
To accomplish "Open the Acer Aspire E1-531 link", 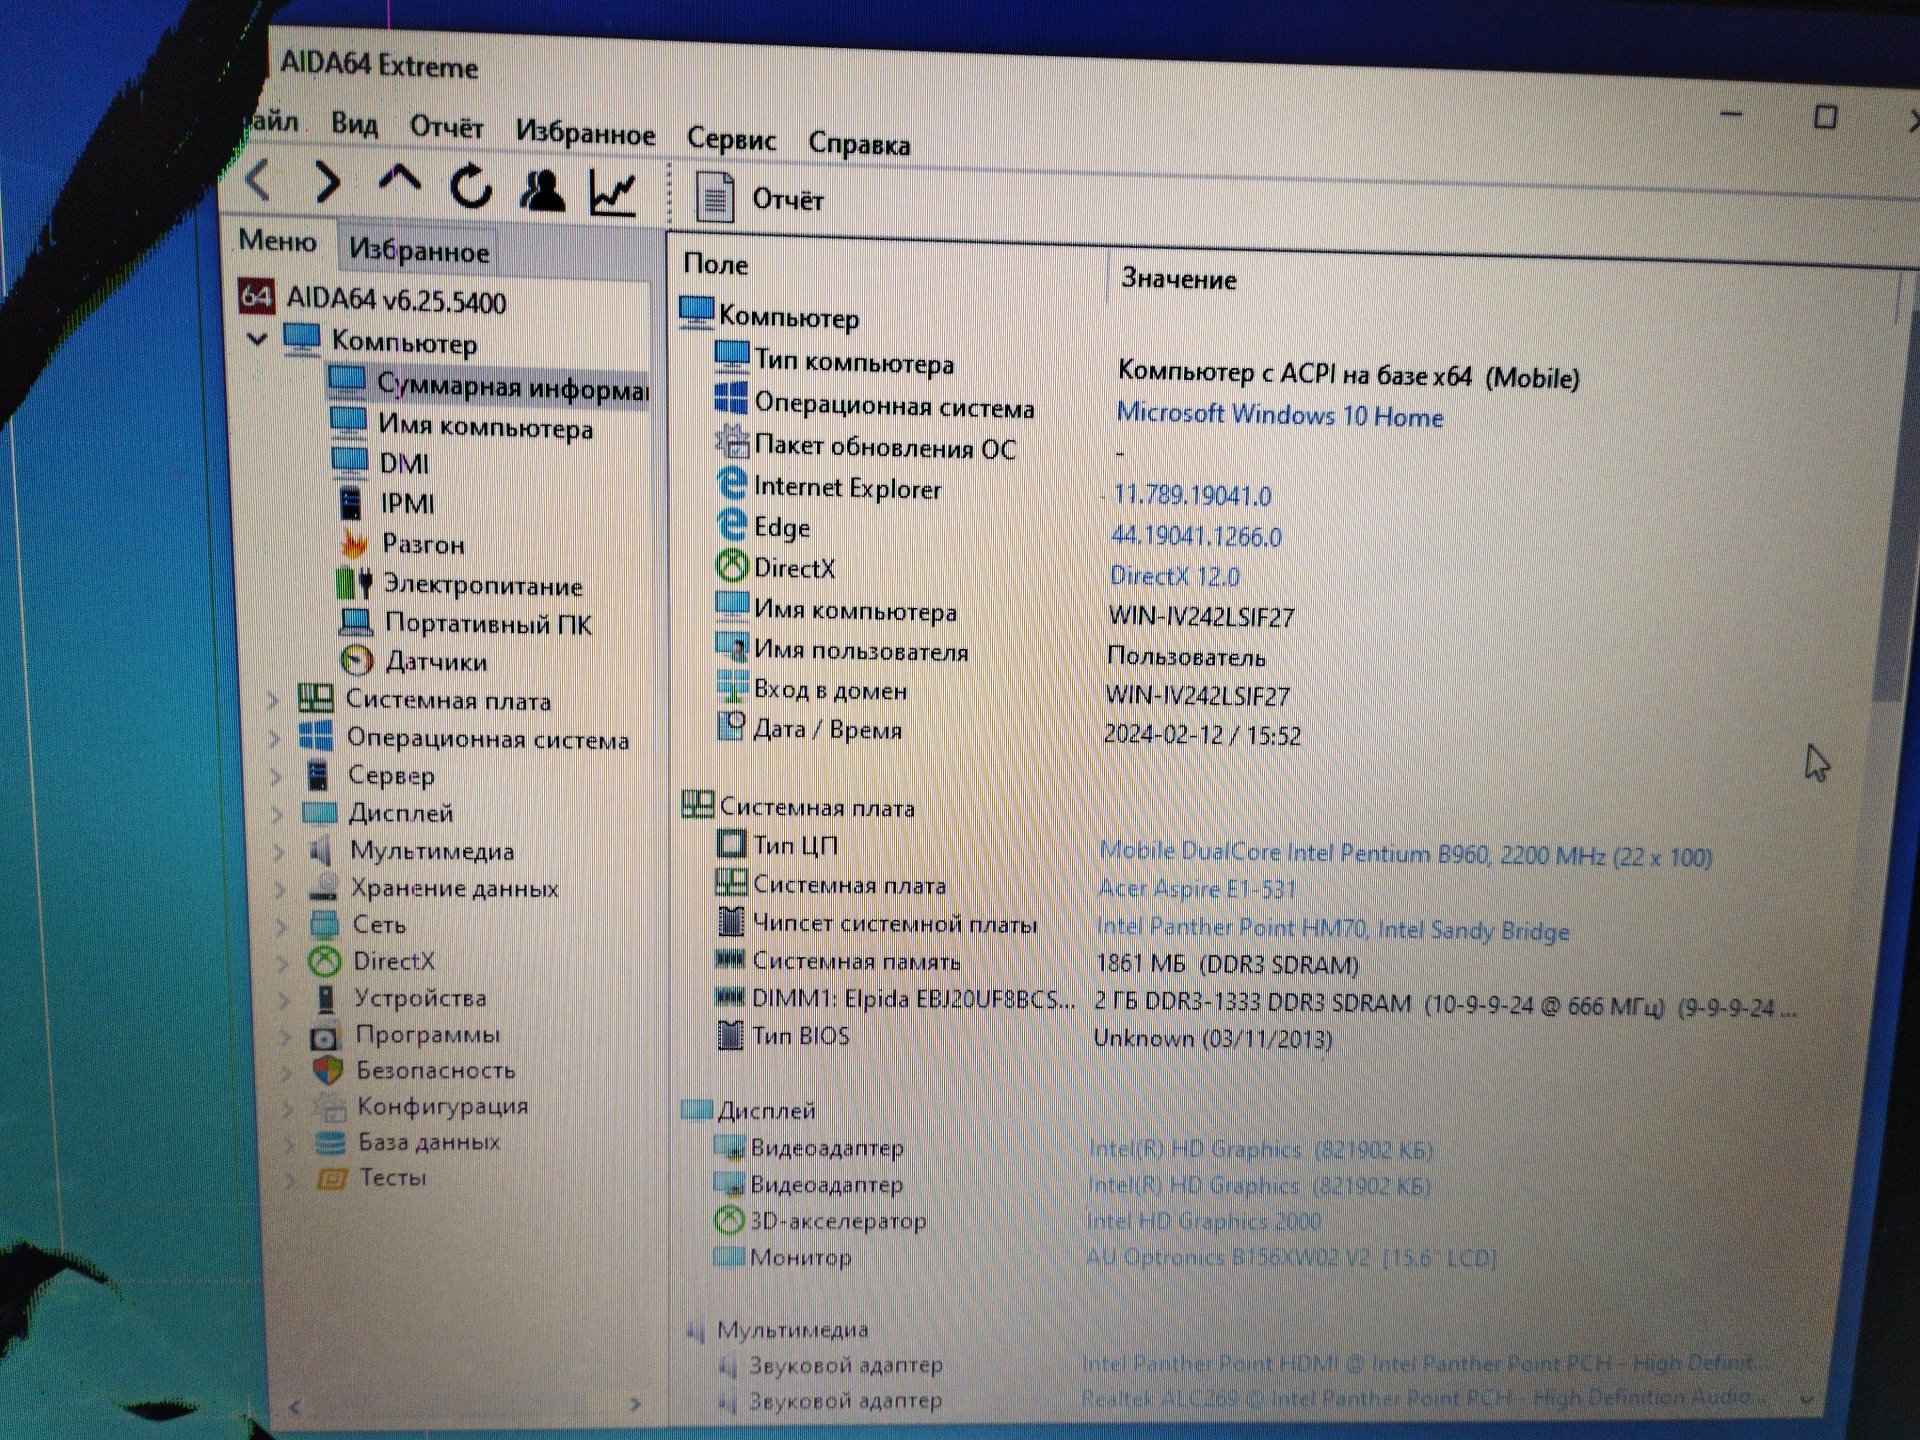I will (1196, 888).
